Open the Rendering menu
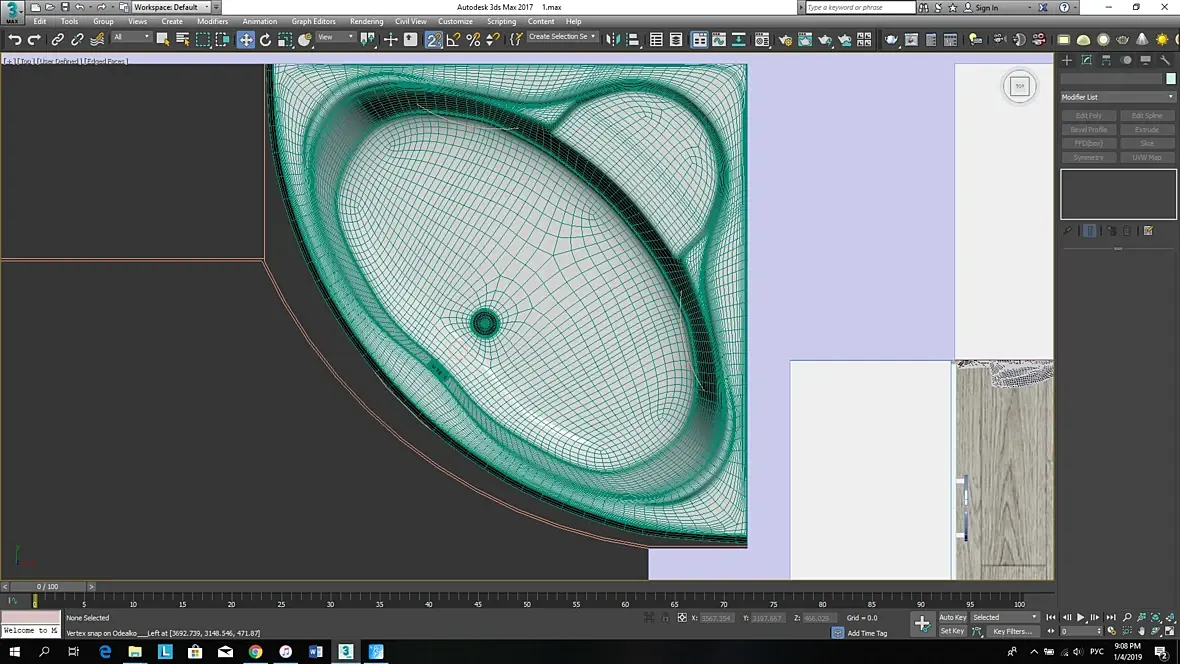 coord(366,21)
